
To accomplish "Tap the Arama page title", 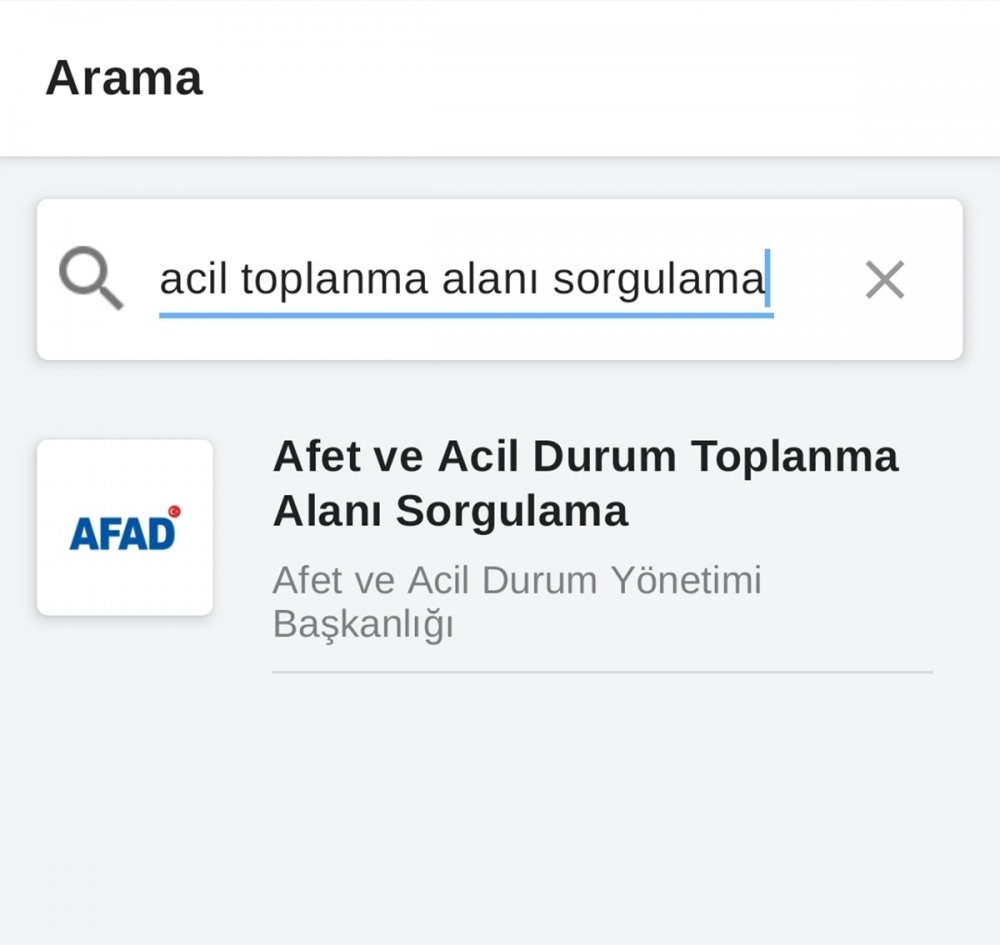I will click(x=124, y=78).
